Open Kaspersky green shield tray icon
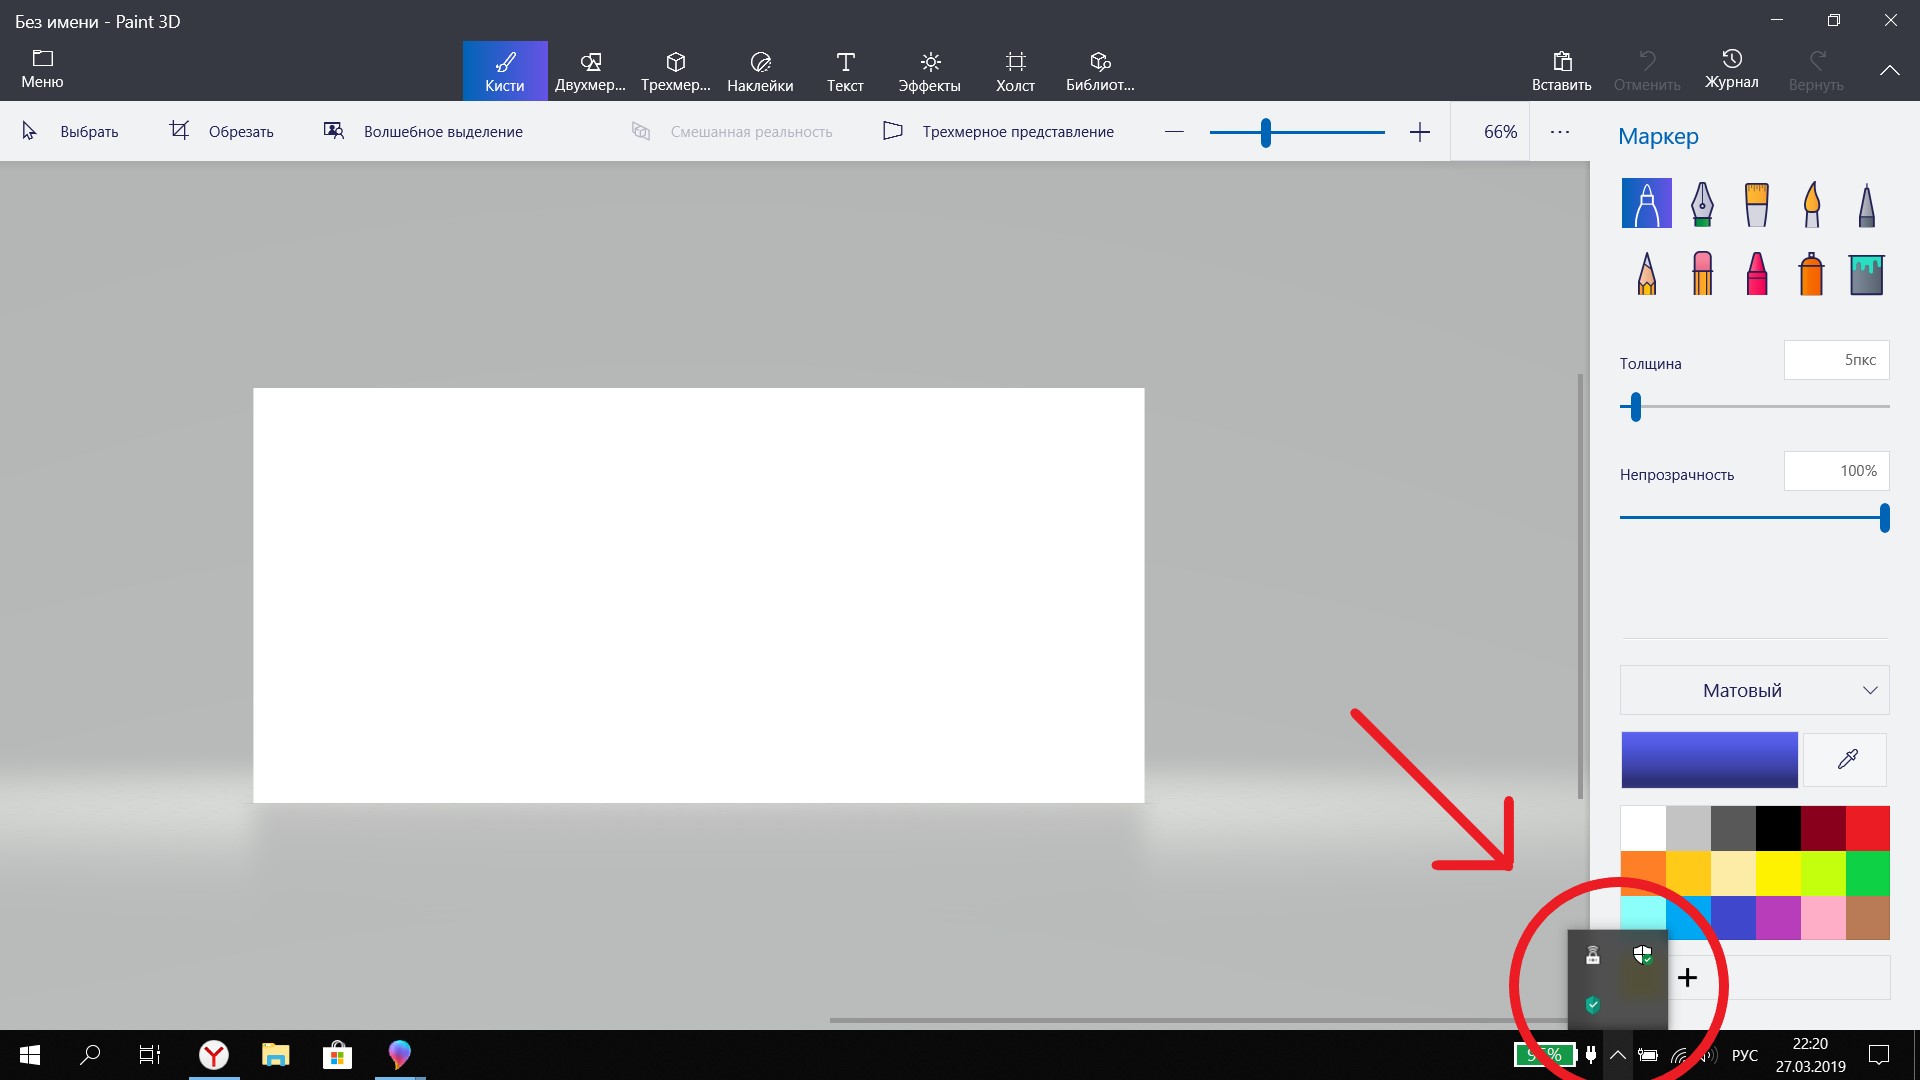 tap(1593, 1004)
